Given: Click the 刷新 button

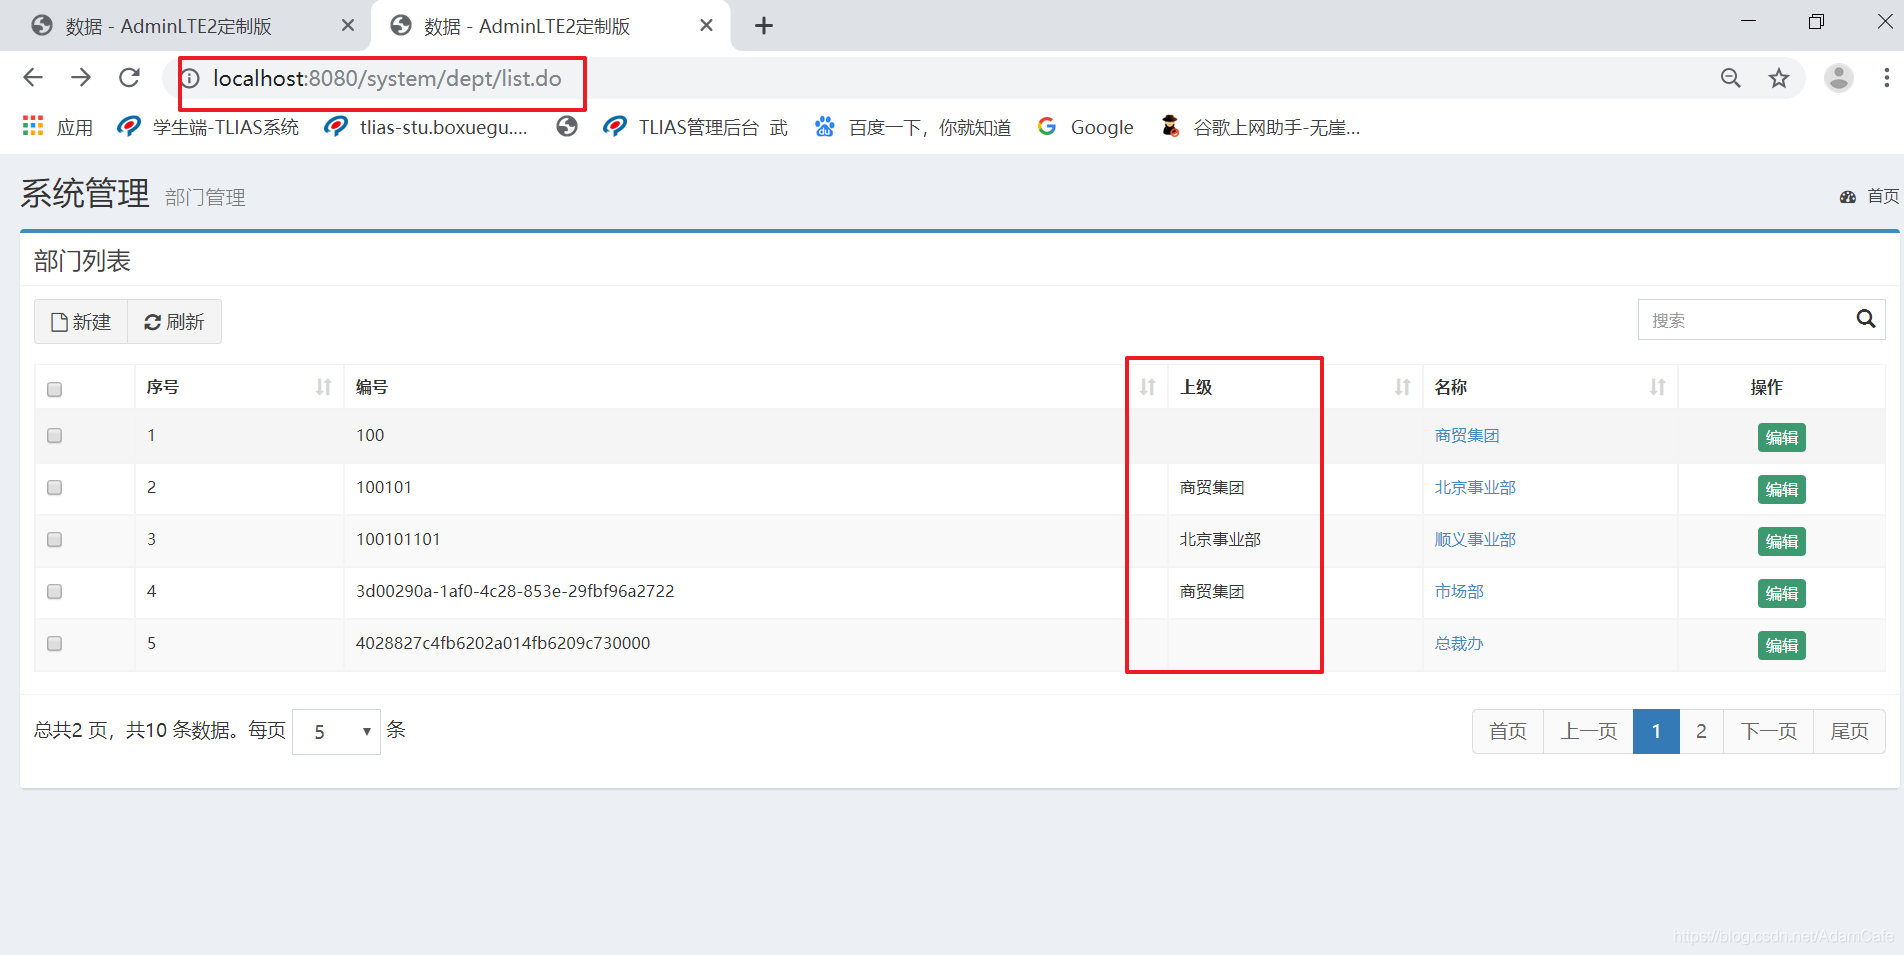Looking at the screenshot, I should coord(174,322).
